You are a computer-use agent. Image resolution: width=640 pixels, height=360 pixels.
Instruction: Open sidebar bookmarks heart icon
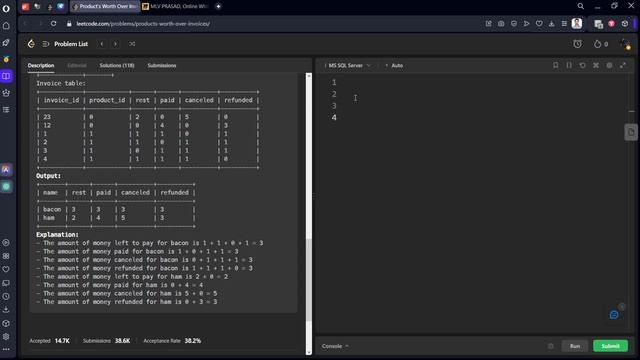pos(6,269)
